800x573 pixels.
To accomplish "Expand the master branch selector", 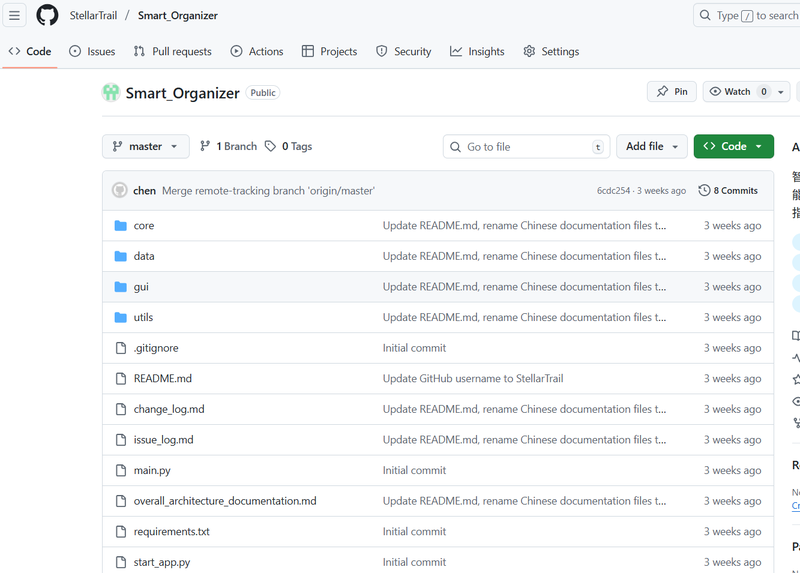I will point(145,146).
